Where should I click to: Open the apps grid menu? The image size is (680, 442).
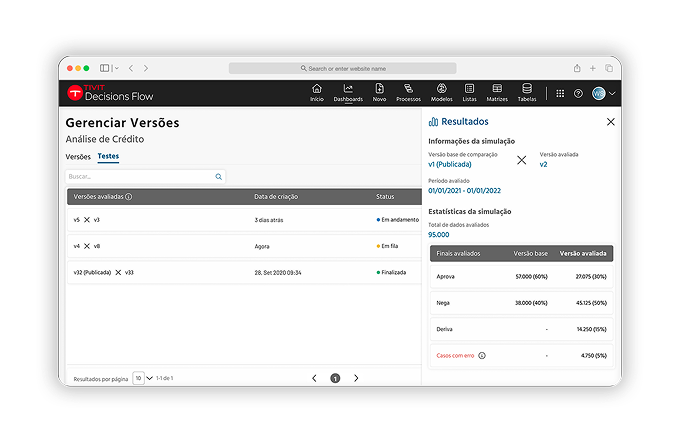pyautogui.click(x=560, y=93)
